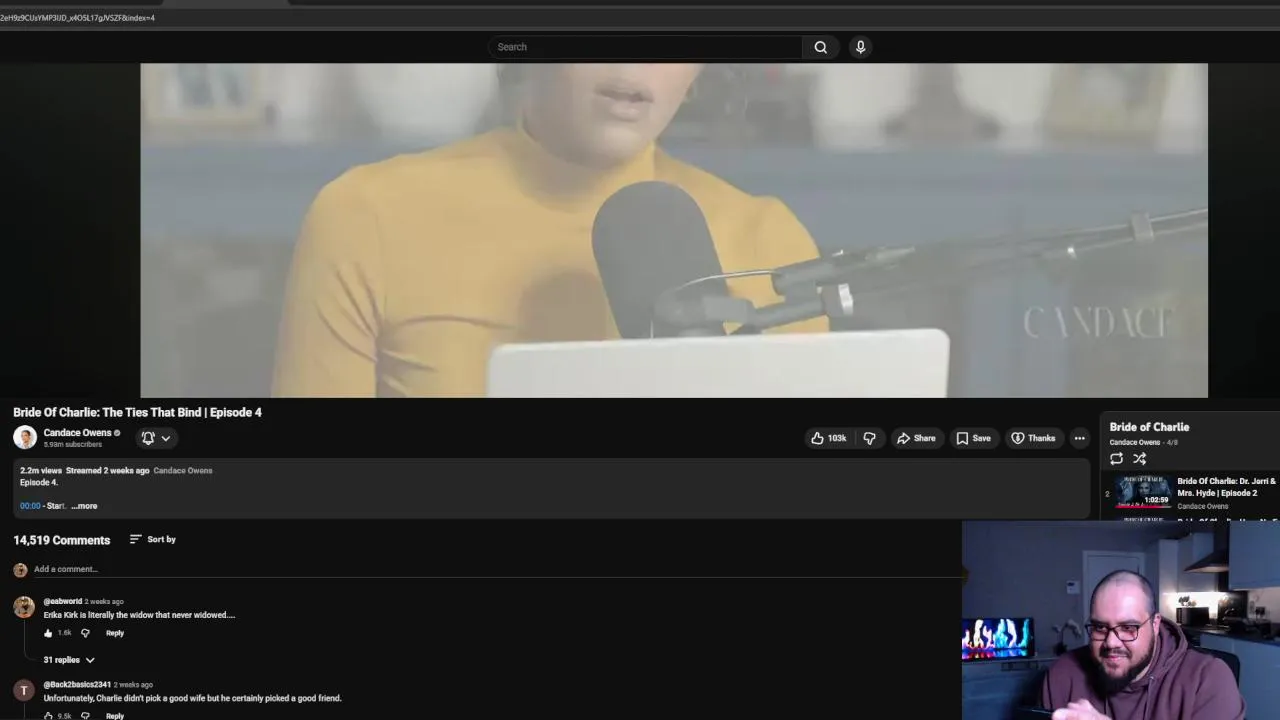Click the notification bell for Candace Owens
Screen dimensions: 1280x720
[148, 438]
